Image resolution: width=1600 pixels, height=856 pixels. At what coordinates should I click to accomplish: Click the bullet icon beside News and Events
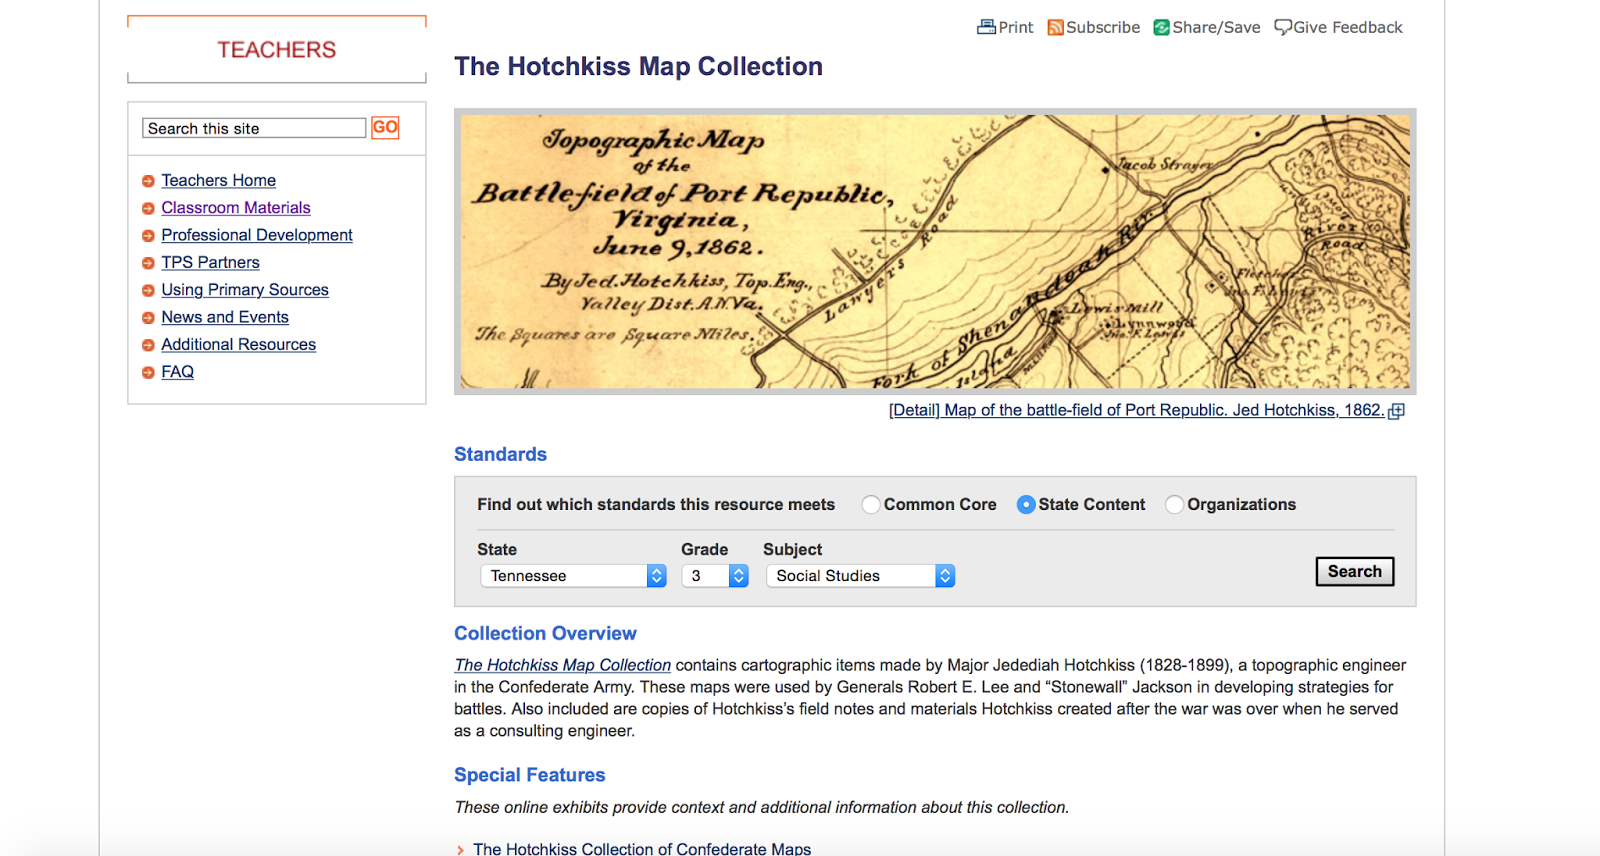[x=148, y=318]
